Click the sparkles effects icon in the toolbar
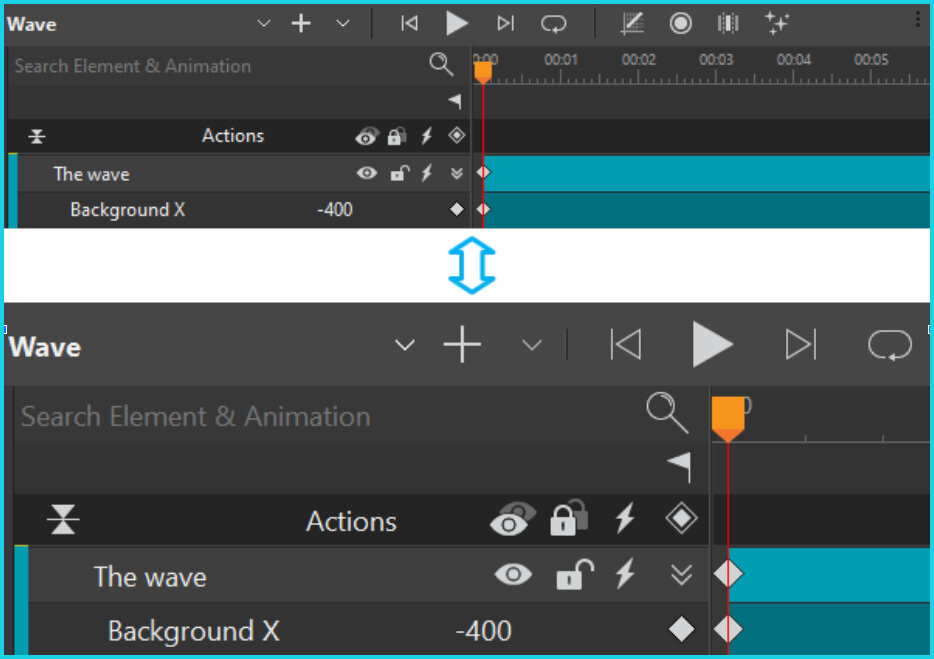Image resolution: width=934 pixels, height=659 pixels. pos(777,24)
